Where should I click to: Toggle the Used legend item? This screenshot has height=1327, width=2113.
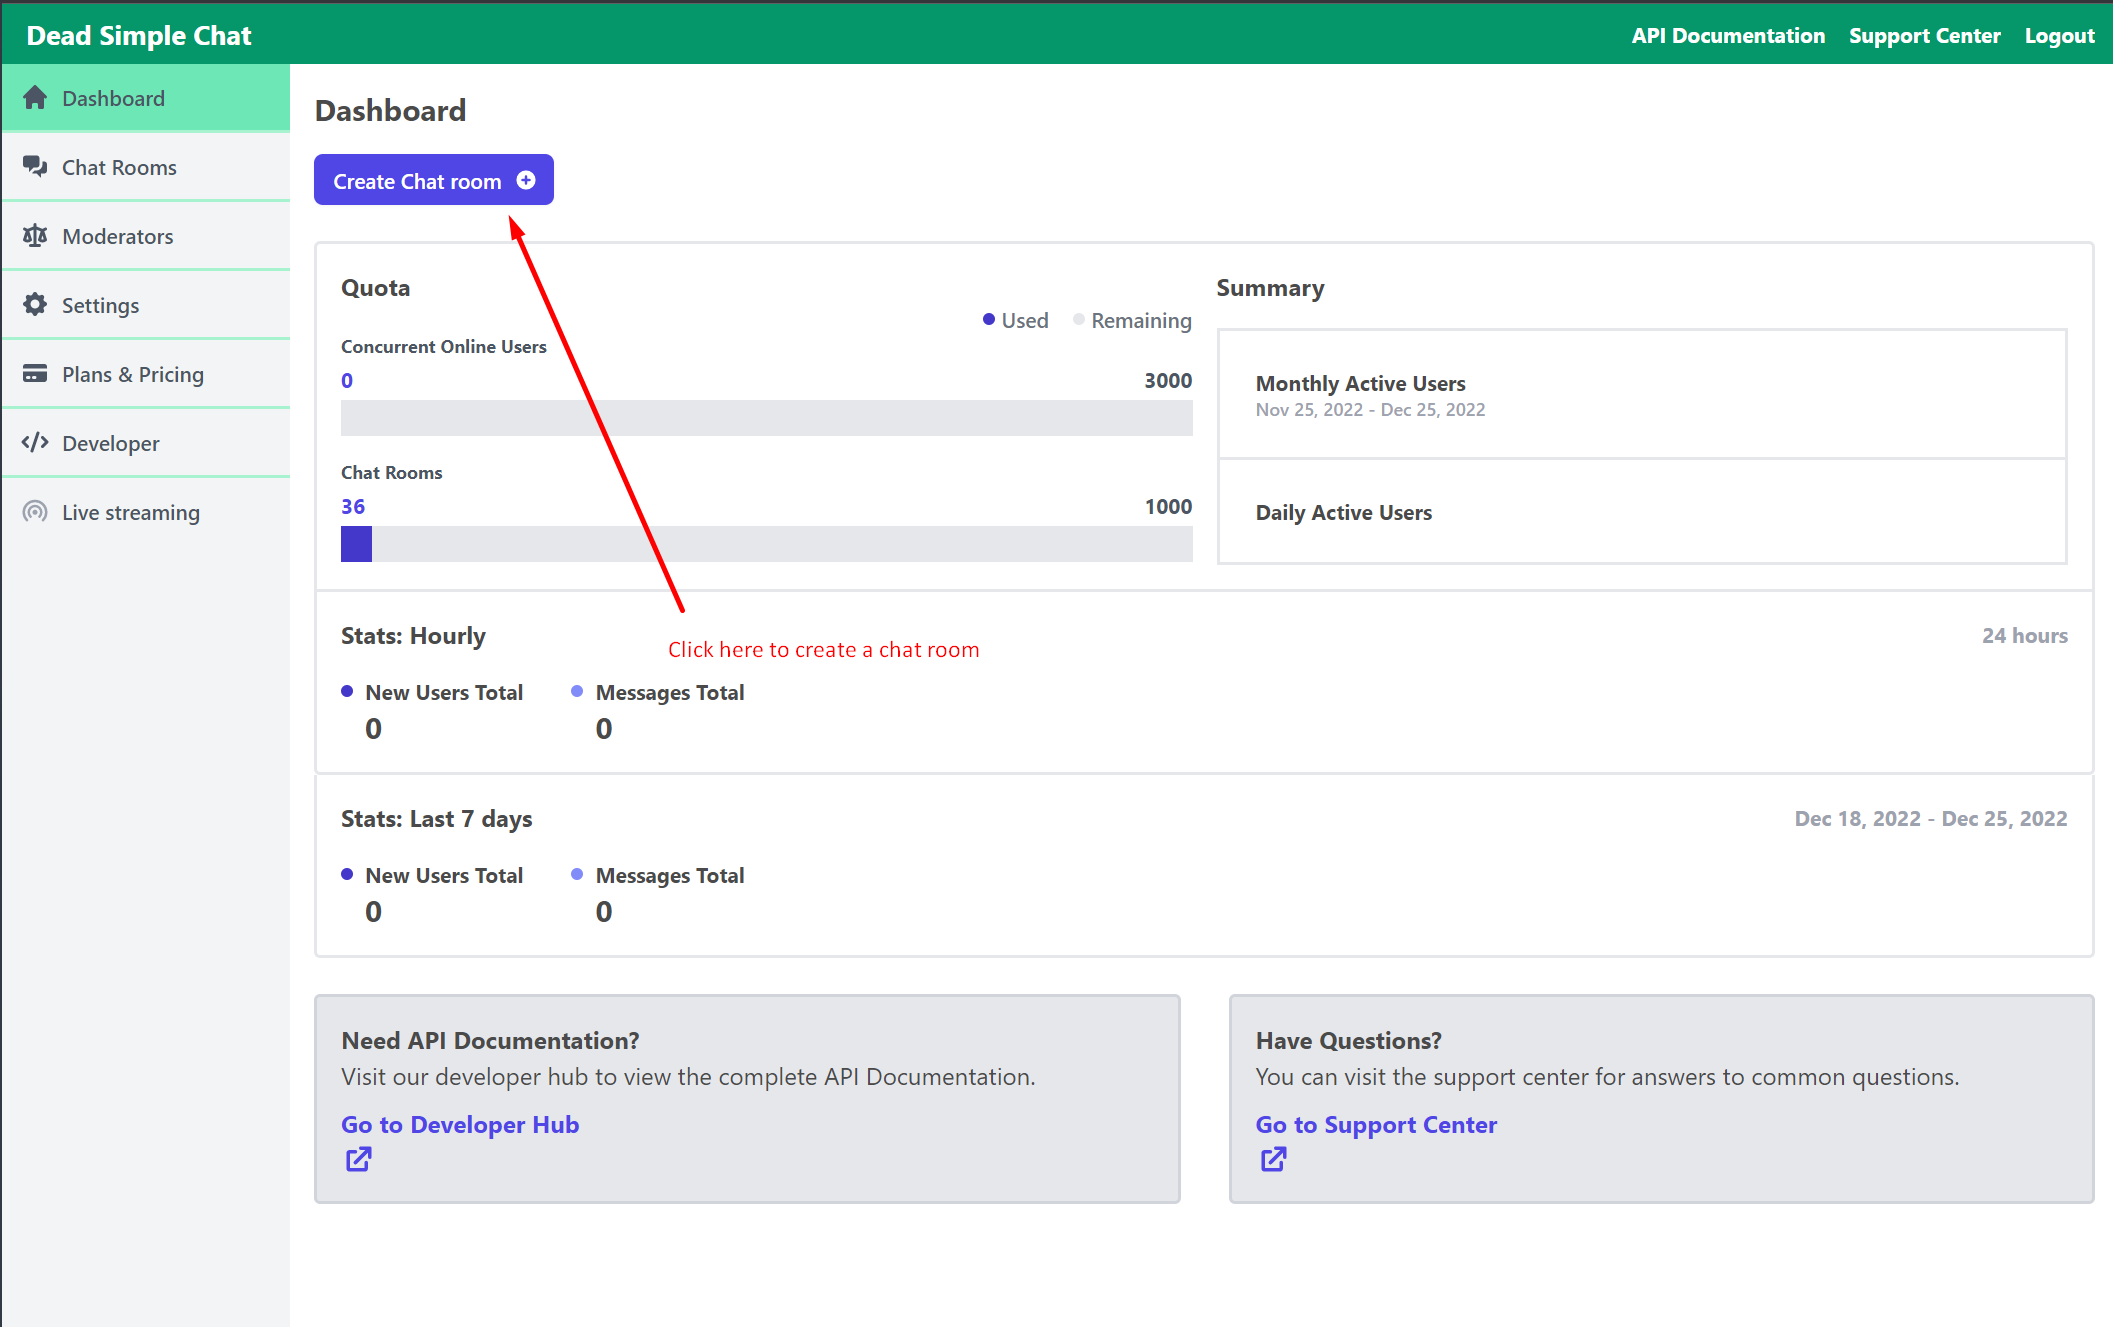click(1015, 321)
